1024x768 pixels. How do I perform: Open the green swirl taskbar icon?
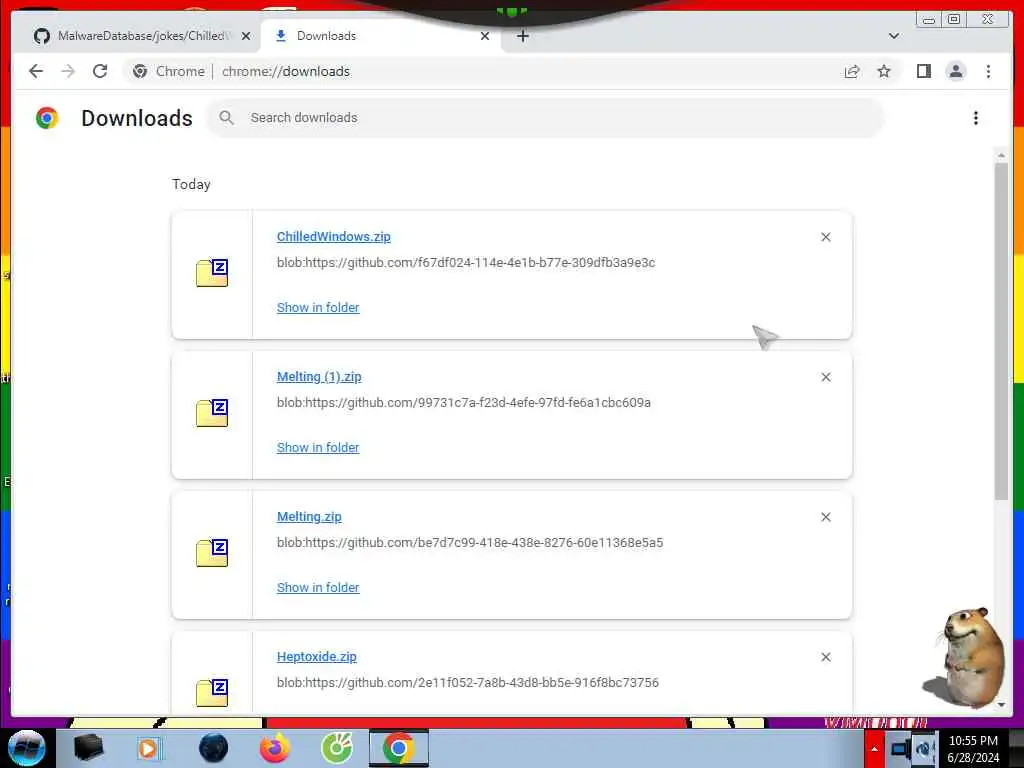[337, 748]
